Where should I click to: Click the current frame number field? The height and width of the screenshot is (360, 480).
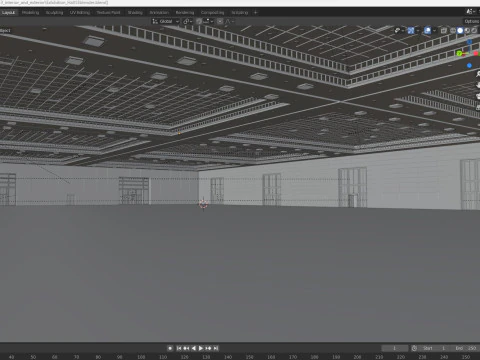[395, 348]
